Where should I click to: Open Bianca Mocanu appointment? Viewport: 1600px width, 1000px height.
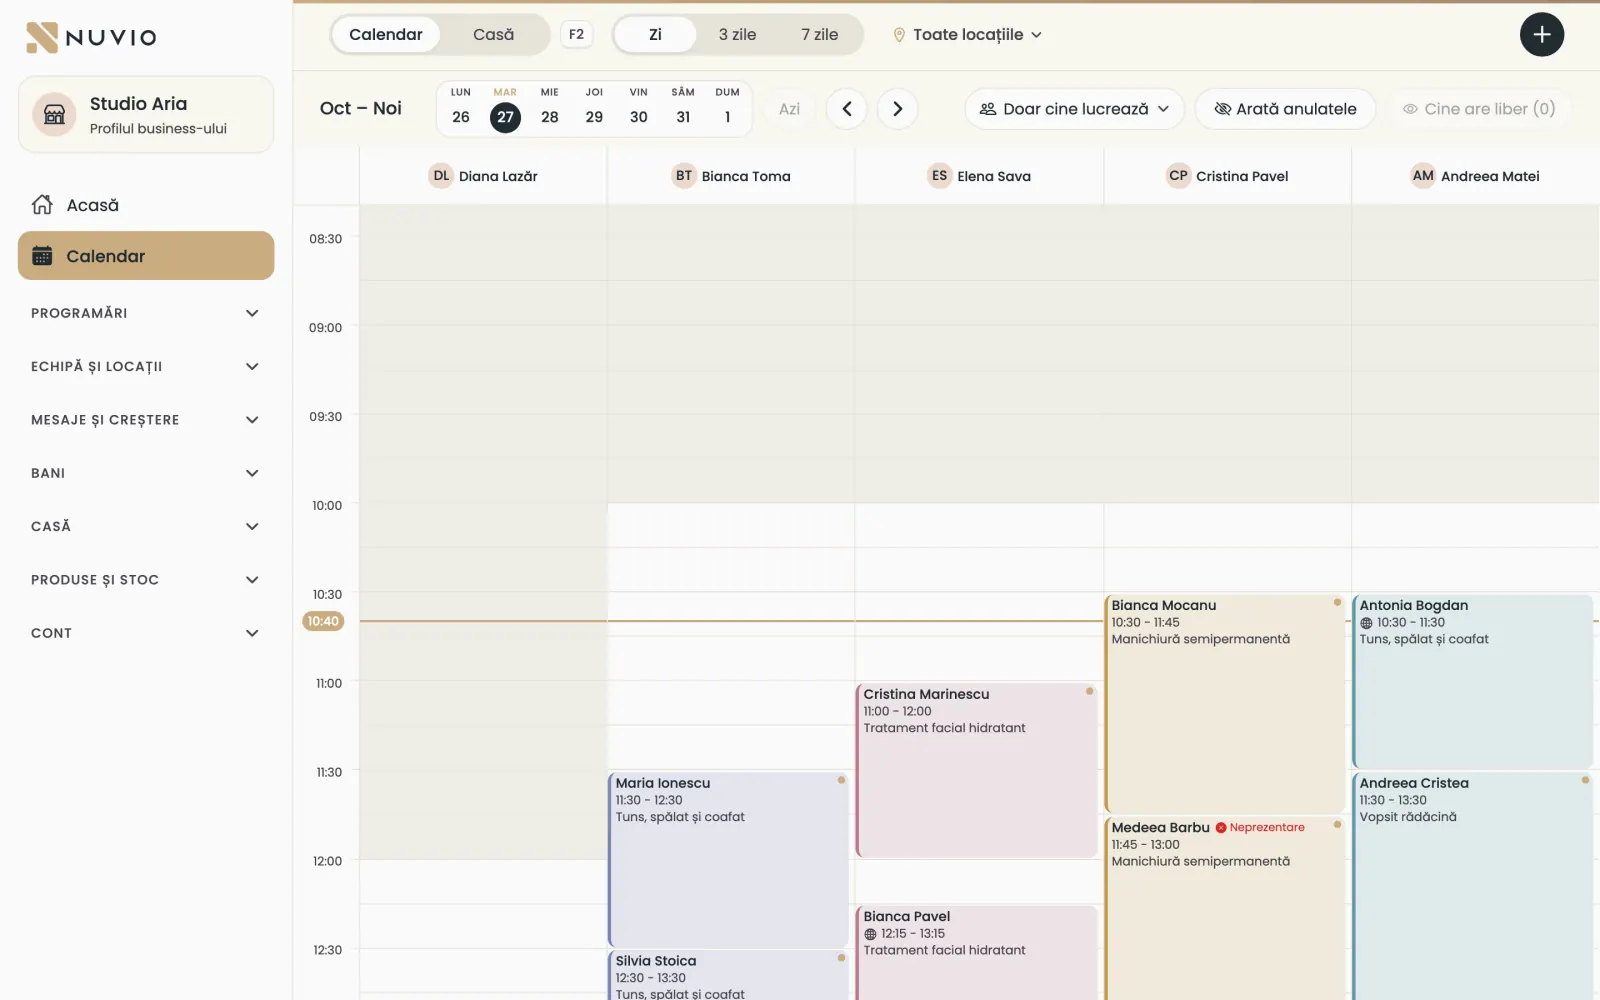click(1225, 704)
